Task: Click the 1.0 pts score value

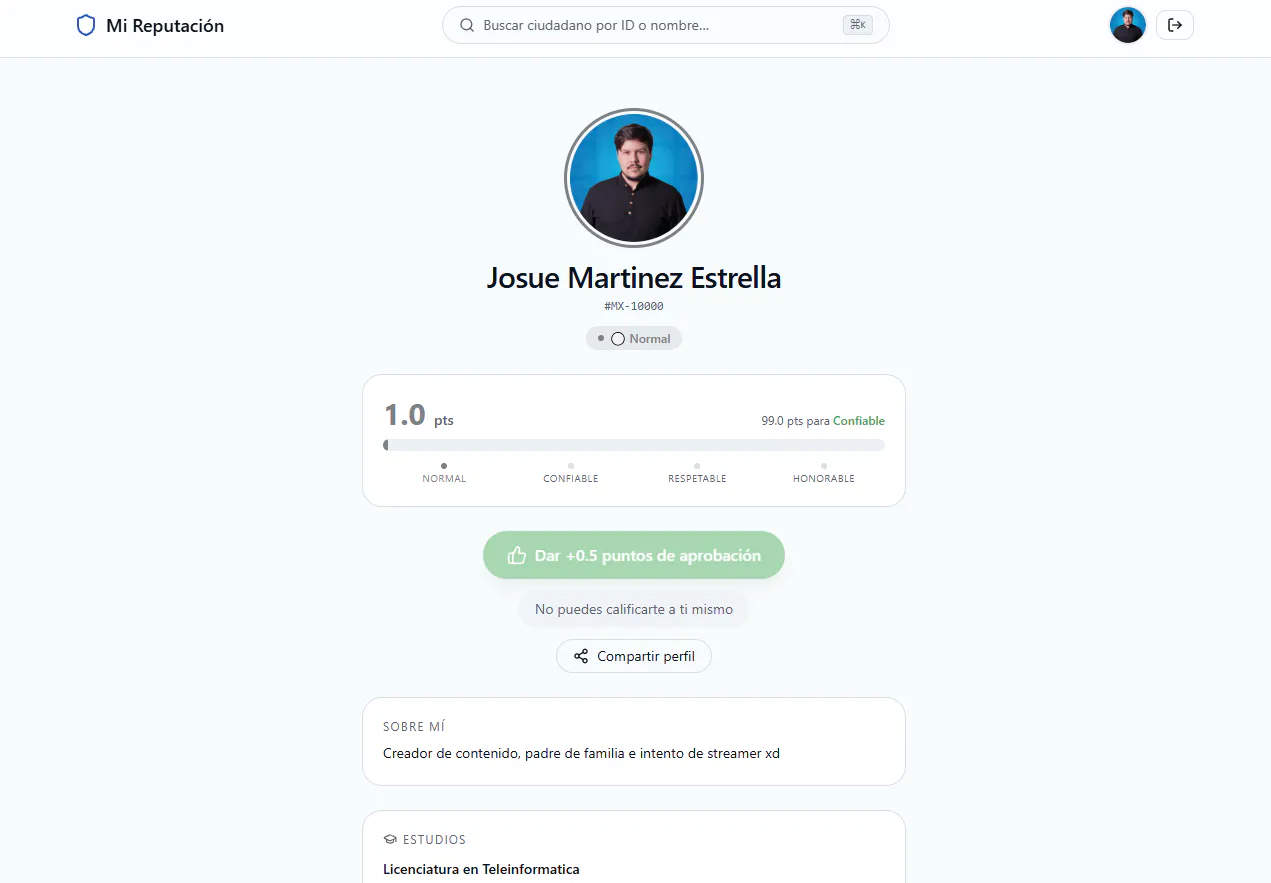Action: (419, 415)
